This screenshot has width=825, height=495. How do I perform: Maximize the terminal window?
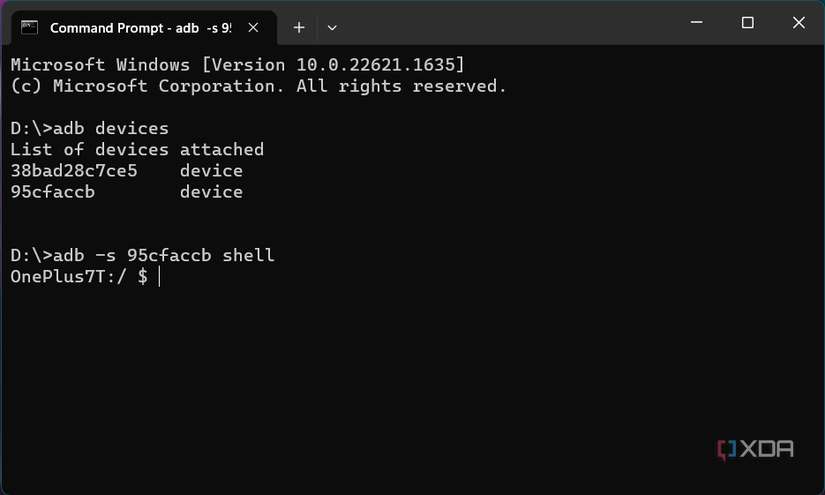(747, 23)
